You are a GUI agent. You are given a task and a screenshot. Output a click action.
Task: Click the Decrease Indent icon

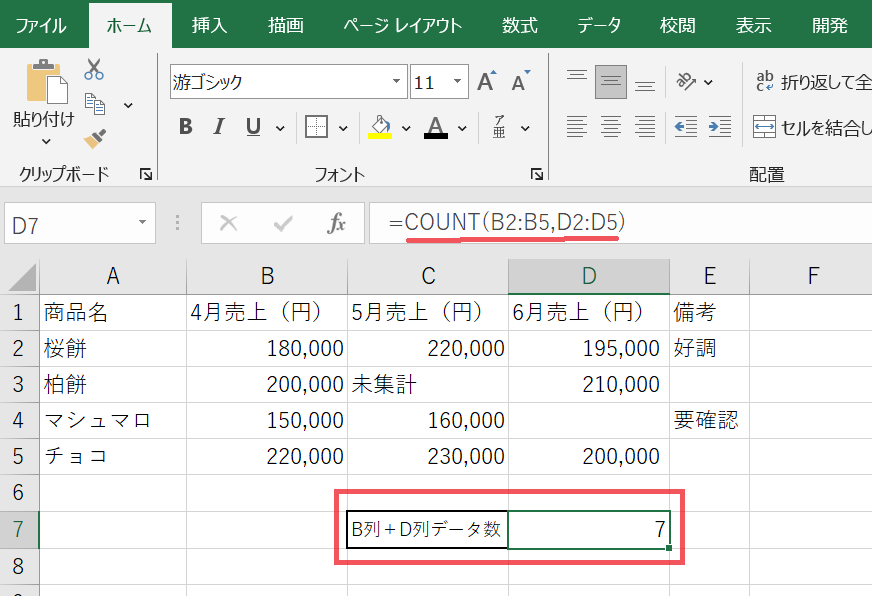click(685, 127)
